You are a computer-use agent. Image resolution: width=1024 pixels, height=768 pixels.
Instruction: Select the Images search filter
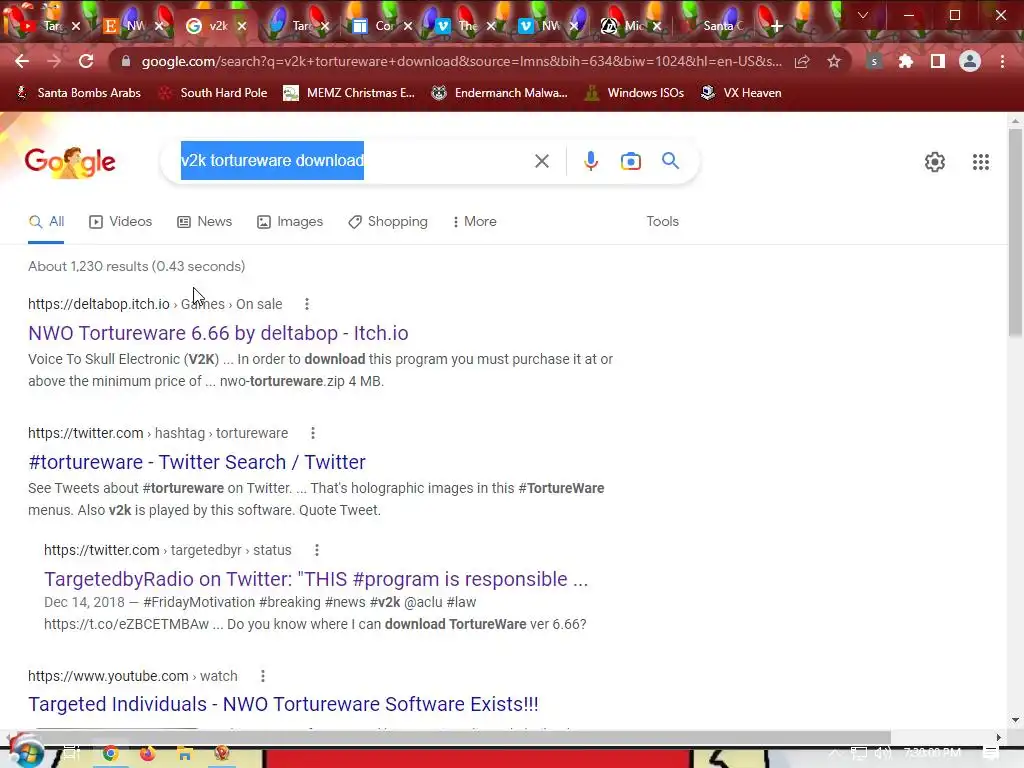(x=290, y=221)
